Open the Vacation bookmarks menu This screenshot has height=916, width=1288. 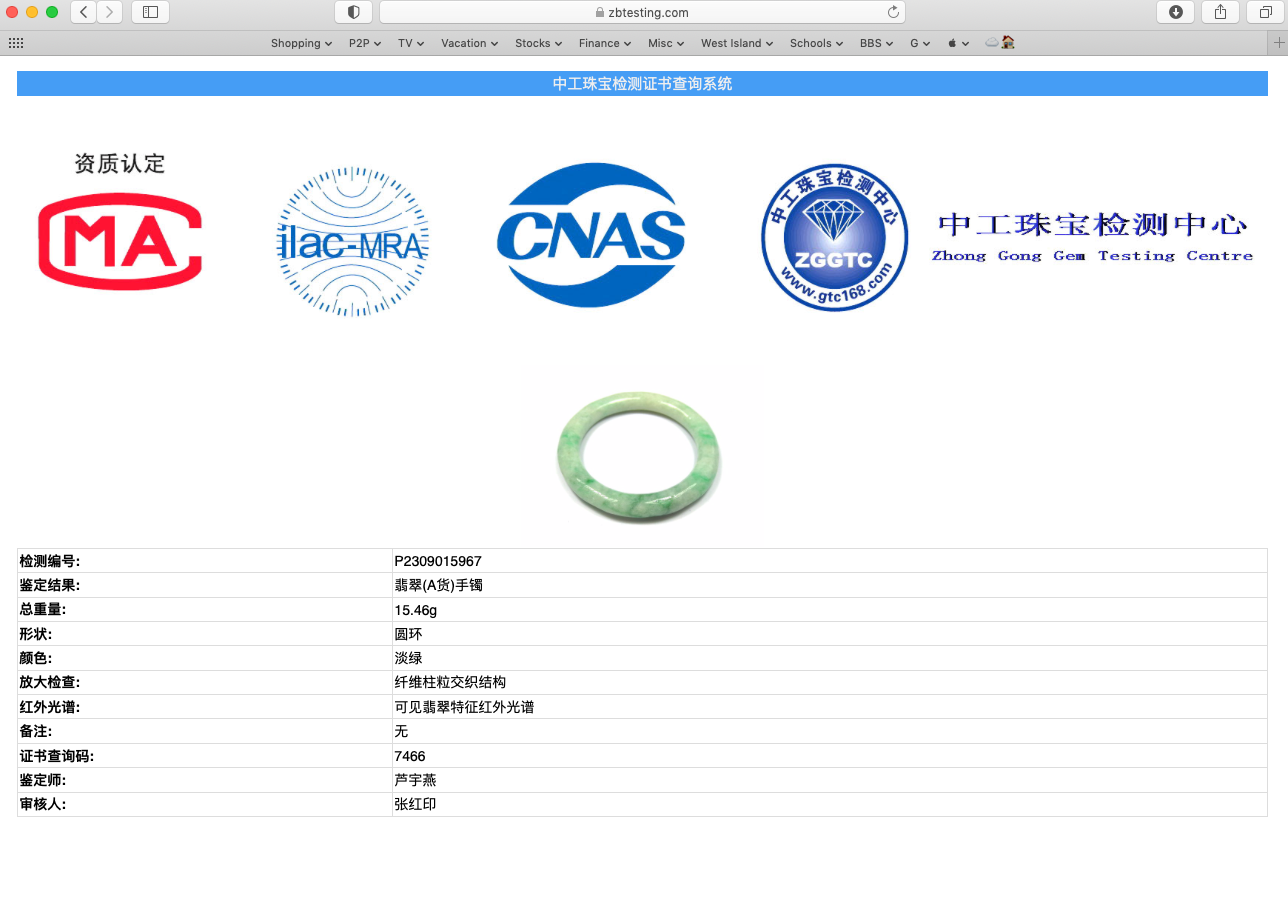[469, 43]
